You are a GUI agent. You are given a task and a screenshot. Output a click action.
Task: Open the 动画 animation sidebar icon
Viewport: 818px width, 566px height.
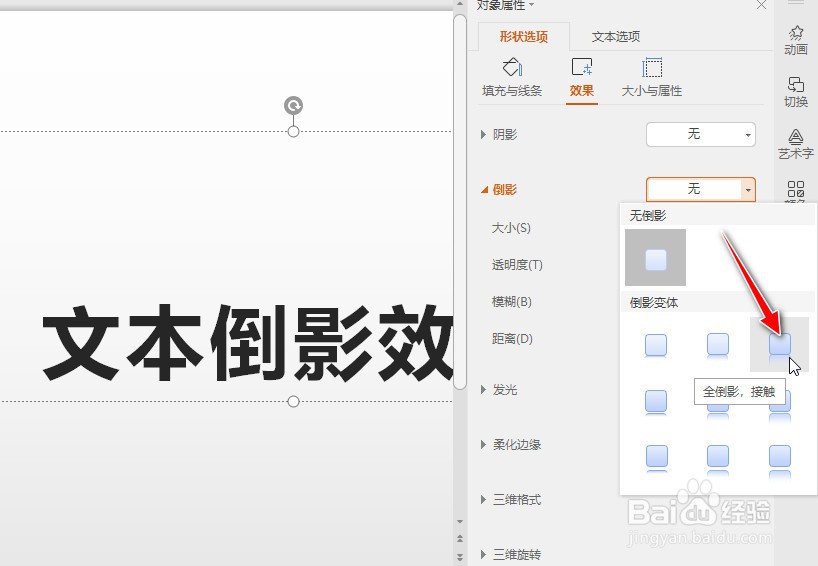click(796, 40)
